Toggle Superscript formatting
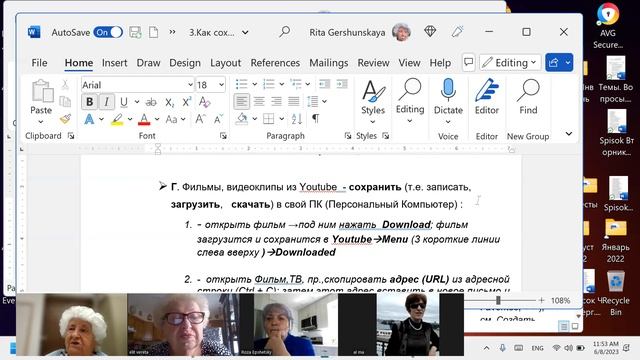Image resolution: width=640 pixels, height=360 pixels. 187,102
